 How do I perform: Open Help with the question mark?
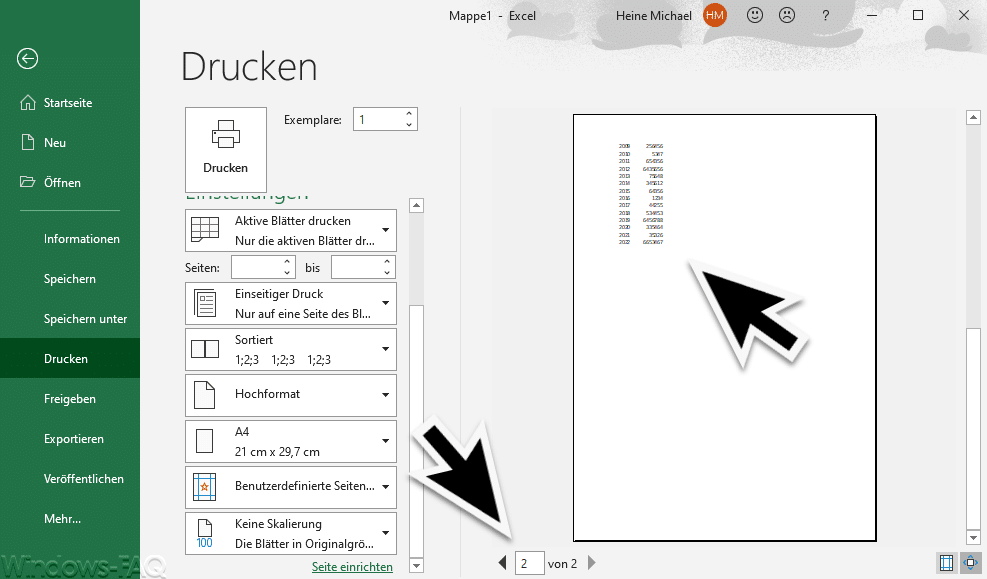coord(826,16)
